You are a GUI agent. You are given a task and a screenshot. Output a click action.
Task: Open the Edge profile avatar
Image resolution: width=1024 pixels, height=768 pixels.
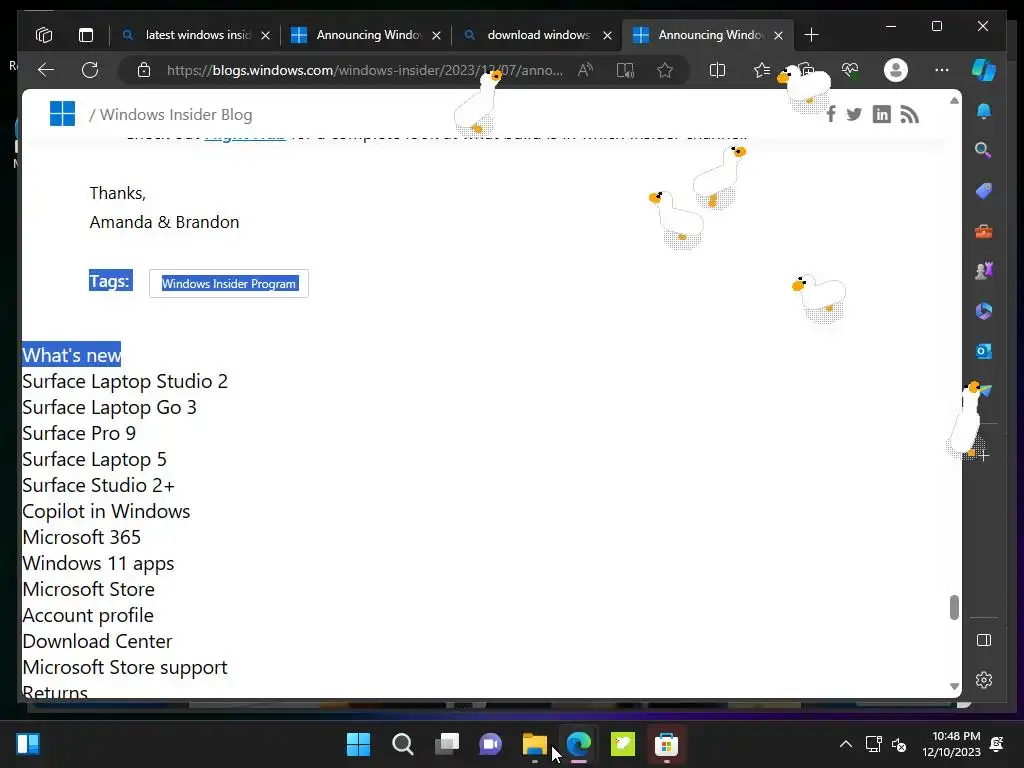click(x=895, y=70)
